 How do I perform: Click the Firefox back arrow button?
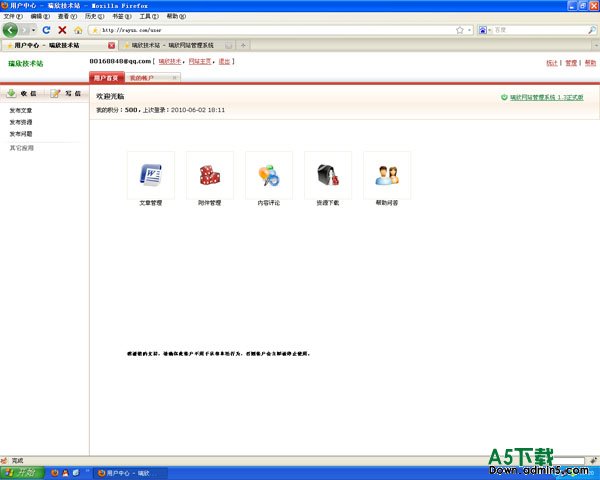(10, 30)
